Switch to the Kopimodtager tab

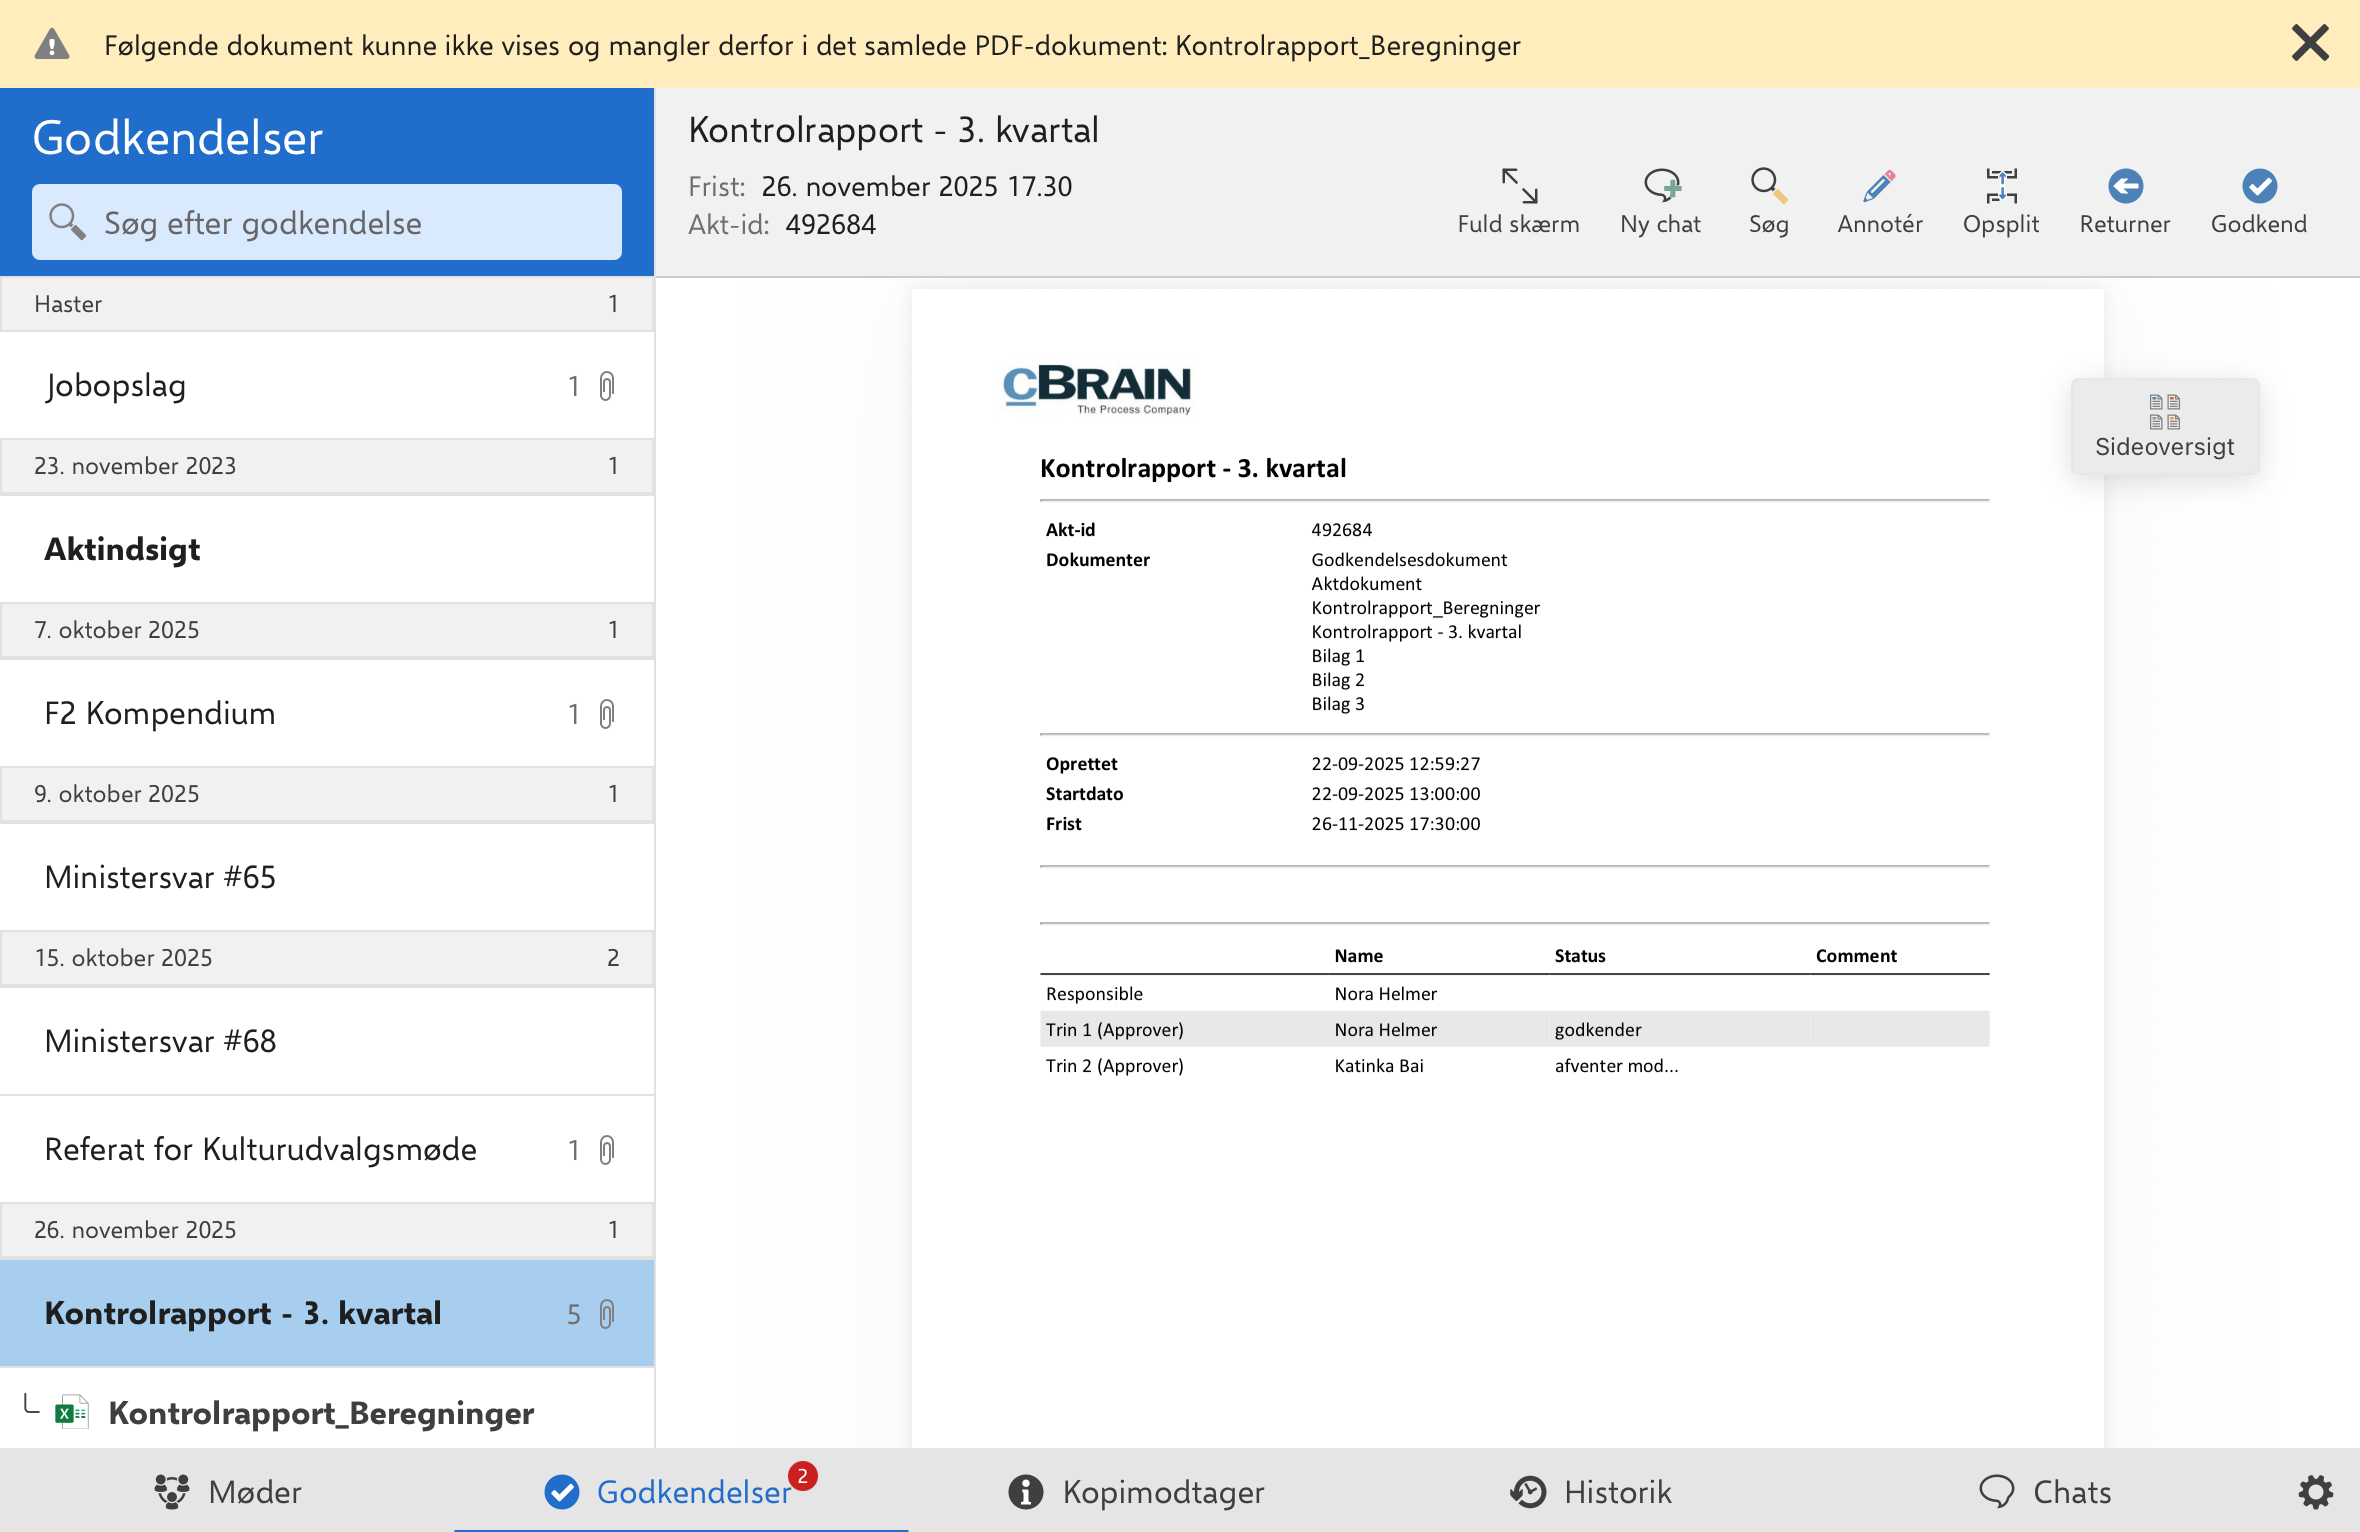1135,1492
